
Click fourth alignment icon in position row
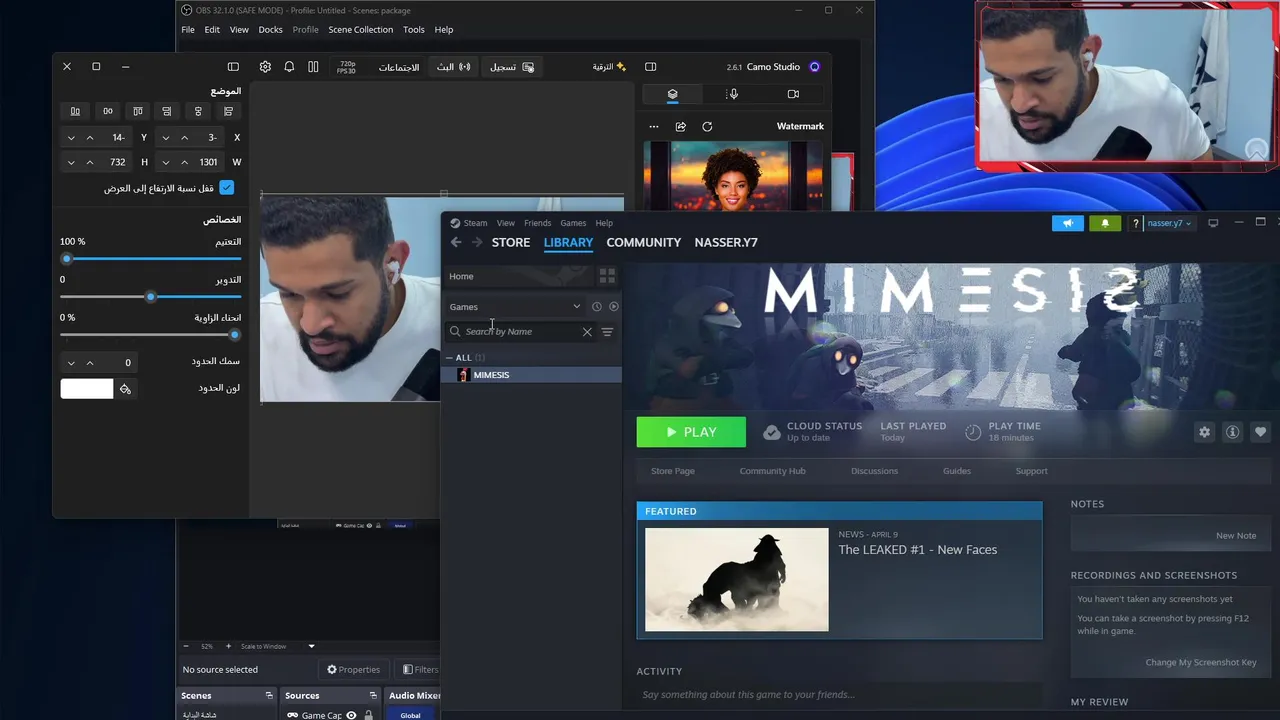click(x=167, y=111)
